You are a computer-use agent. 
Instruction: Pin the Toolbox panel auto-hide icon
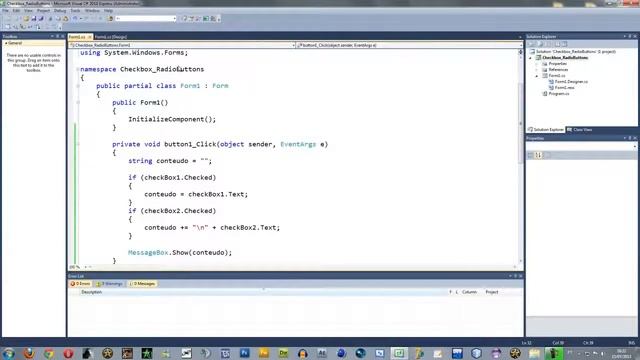58,37
